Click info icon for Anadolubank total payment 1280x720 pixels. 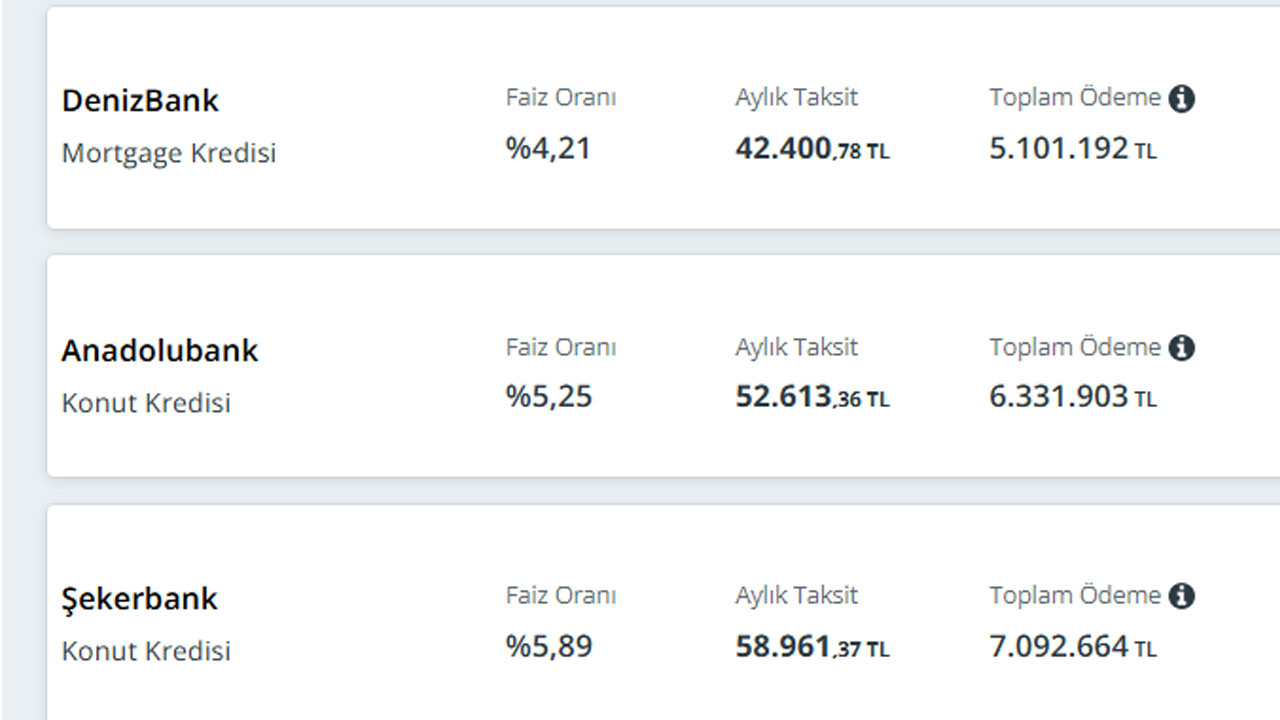[x=1181, y=347]
